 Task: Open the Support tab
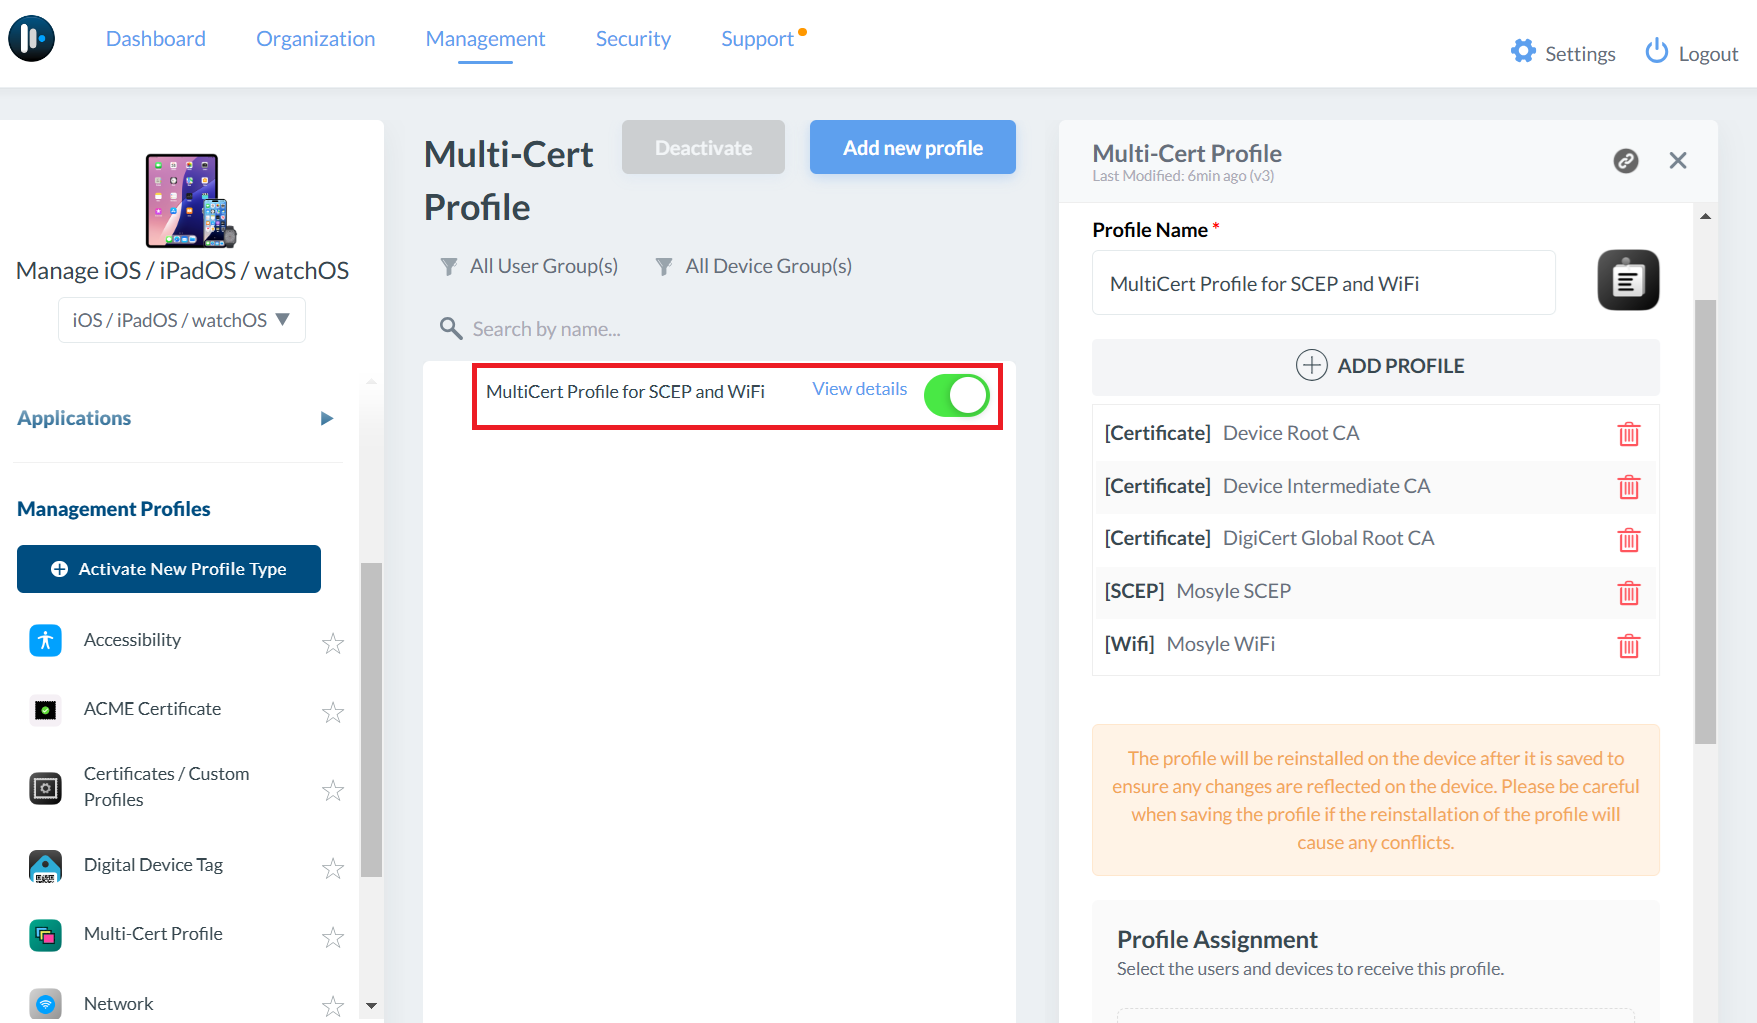(x=757, y=39)
